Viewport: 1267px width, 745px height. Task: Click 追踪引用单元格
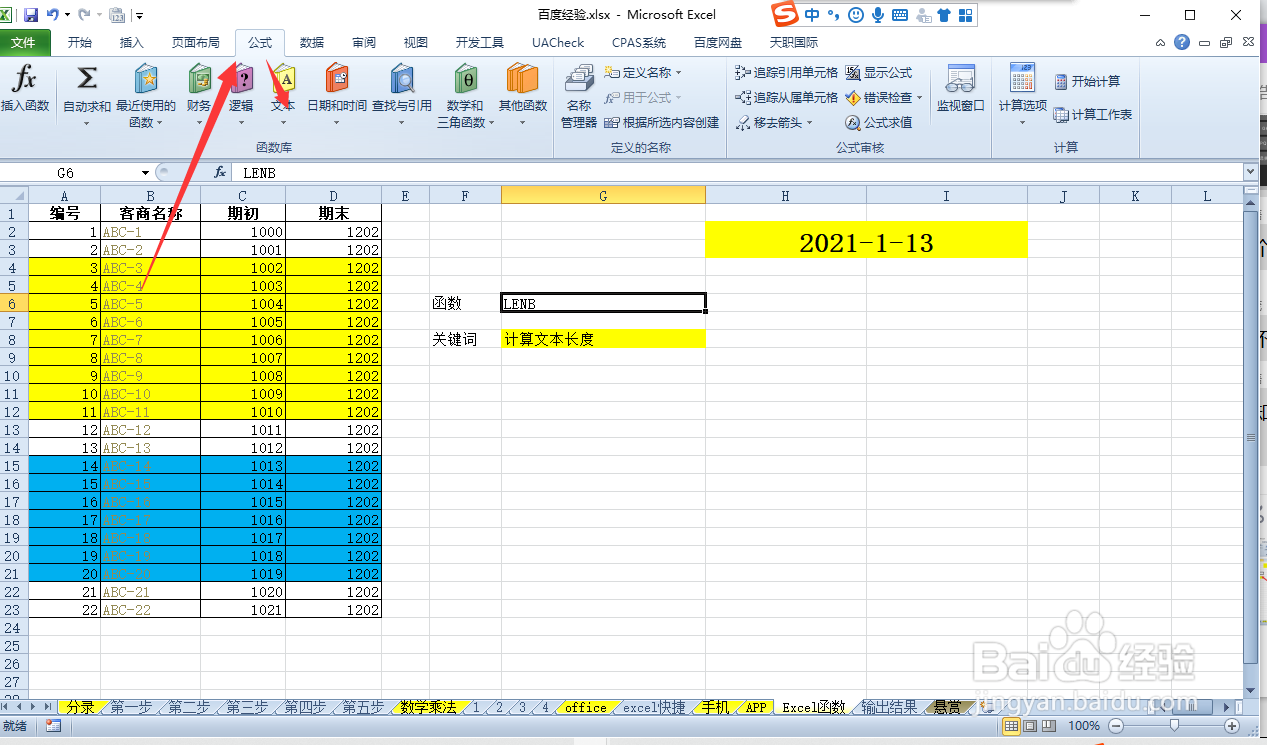(x=786, y=73)
